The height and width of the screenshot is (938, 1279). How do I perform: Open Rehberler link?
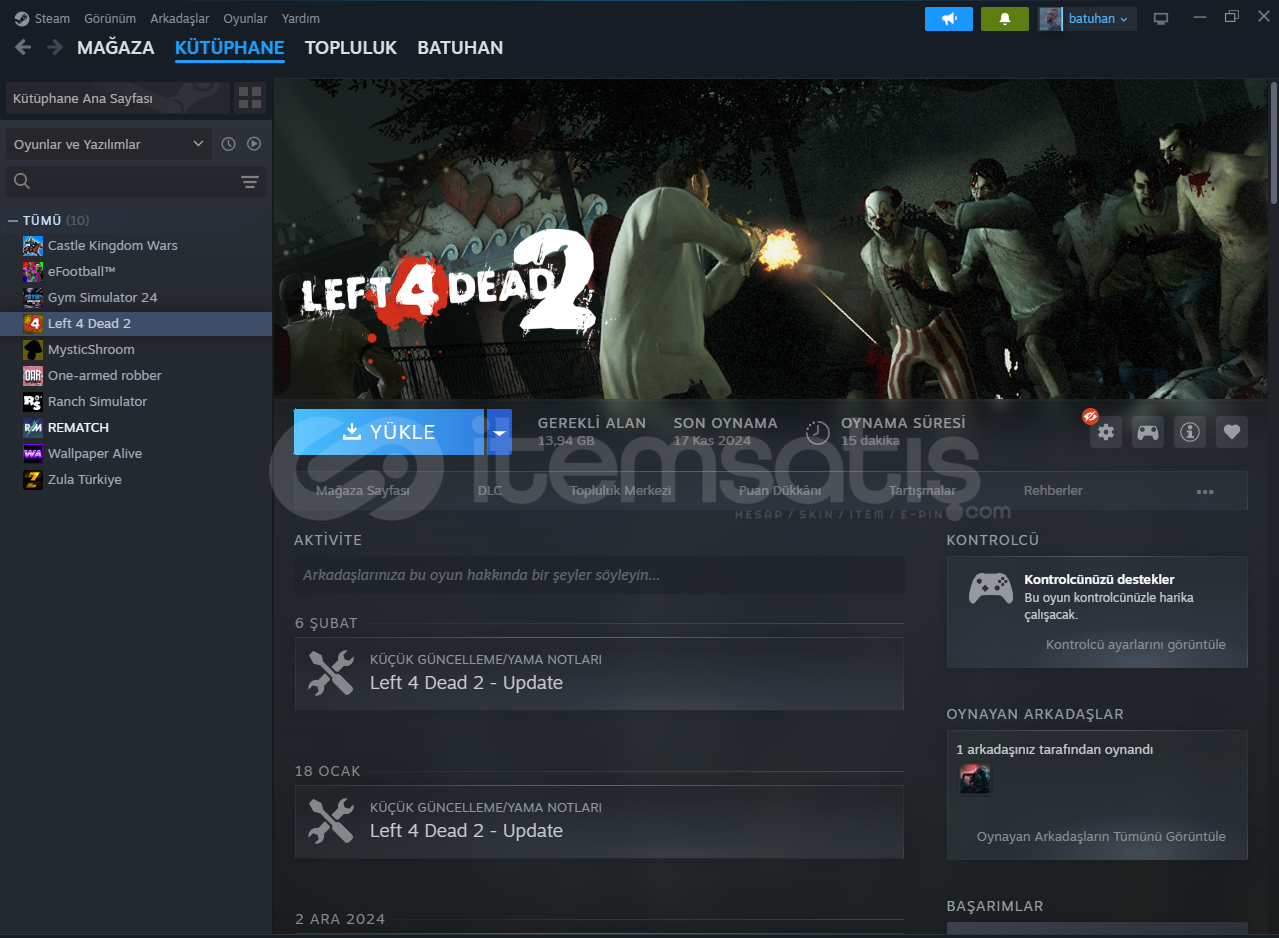[1053, 491]
